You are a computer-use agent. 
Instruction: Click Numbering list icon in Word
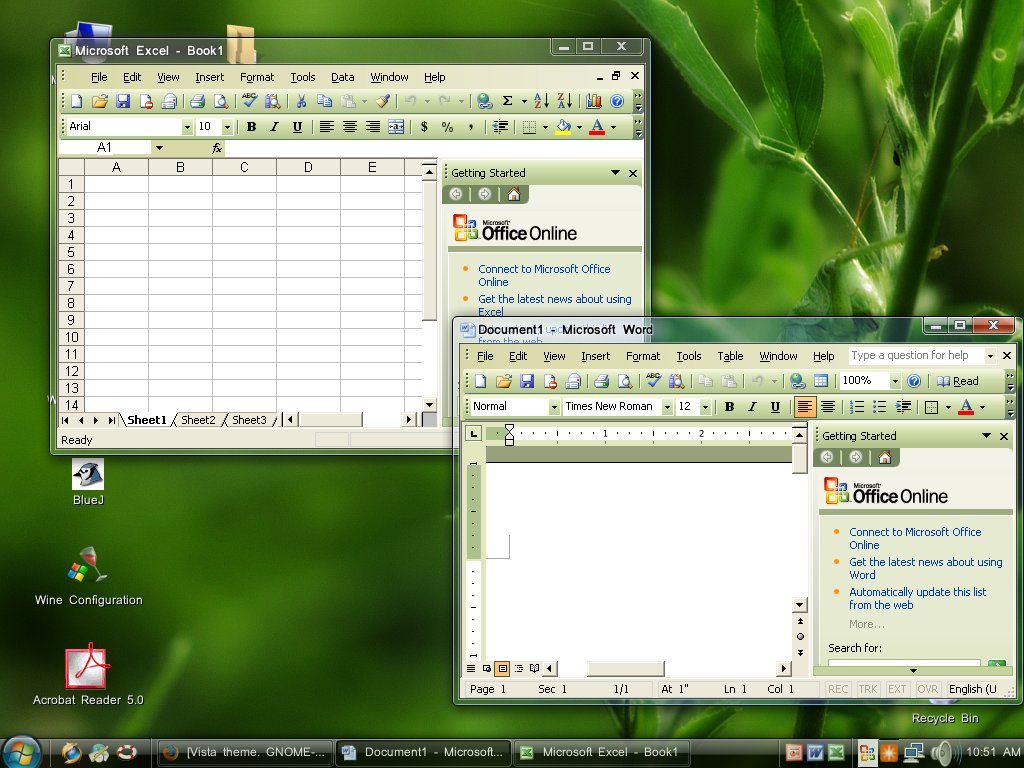click(x=857, y=407)
